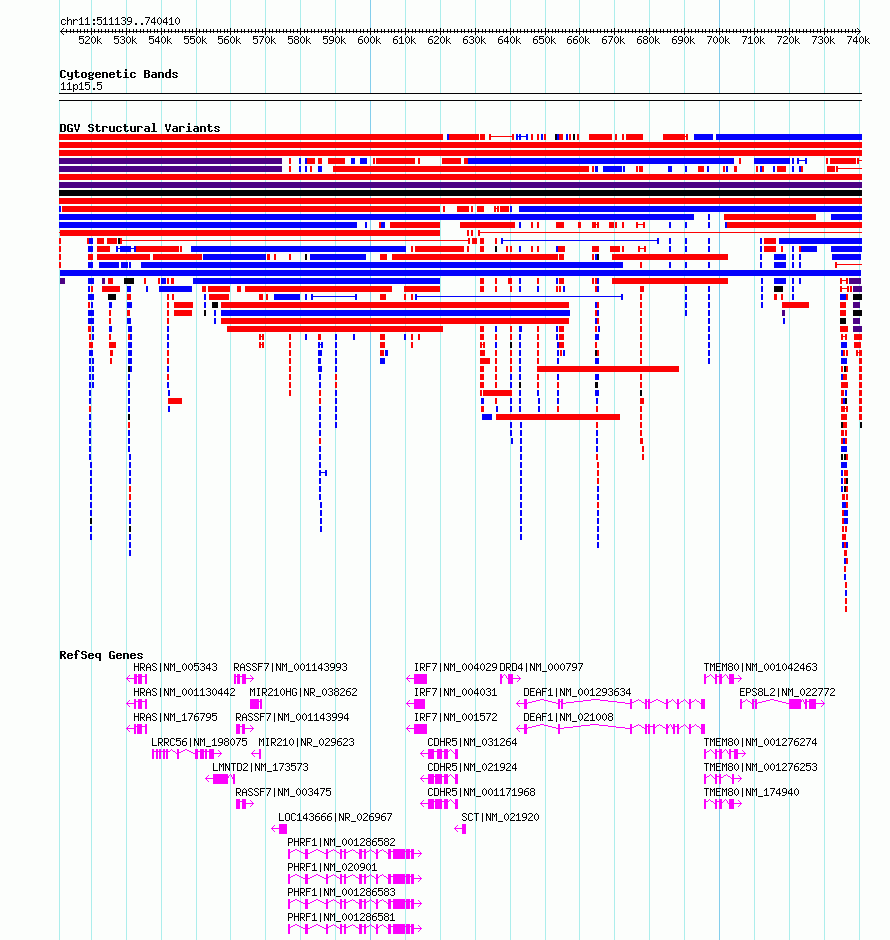Click CDHR5|NM_001171968 gene label

pyautogui.click(x=481, y=792)
